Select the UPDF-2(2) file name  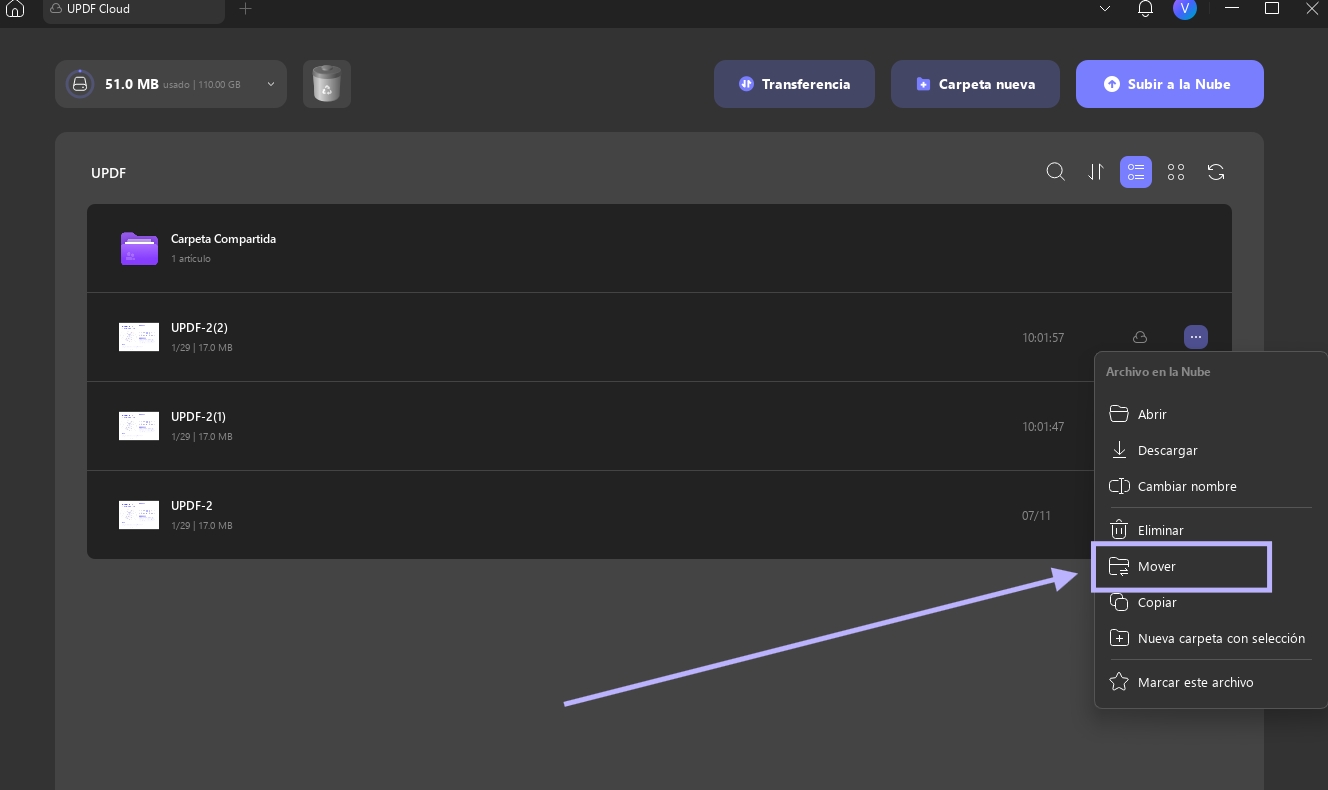199,328
